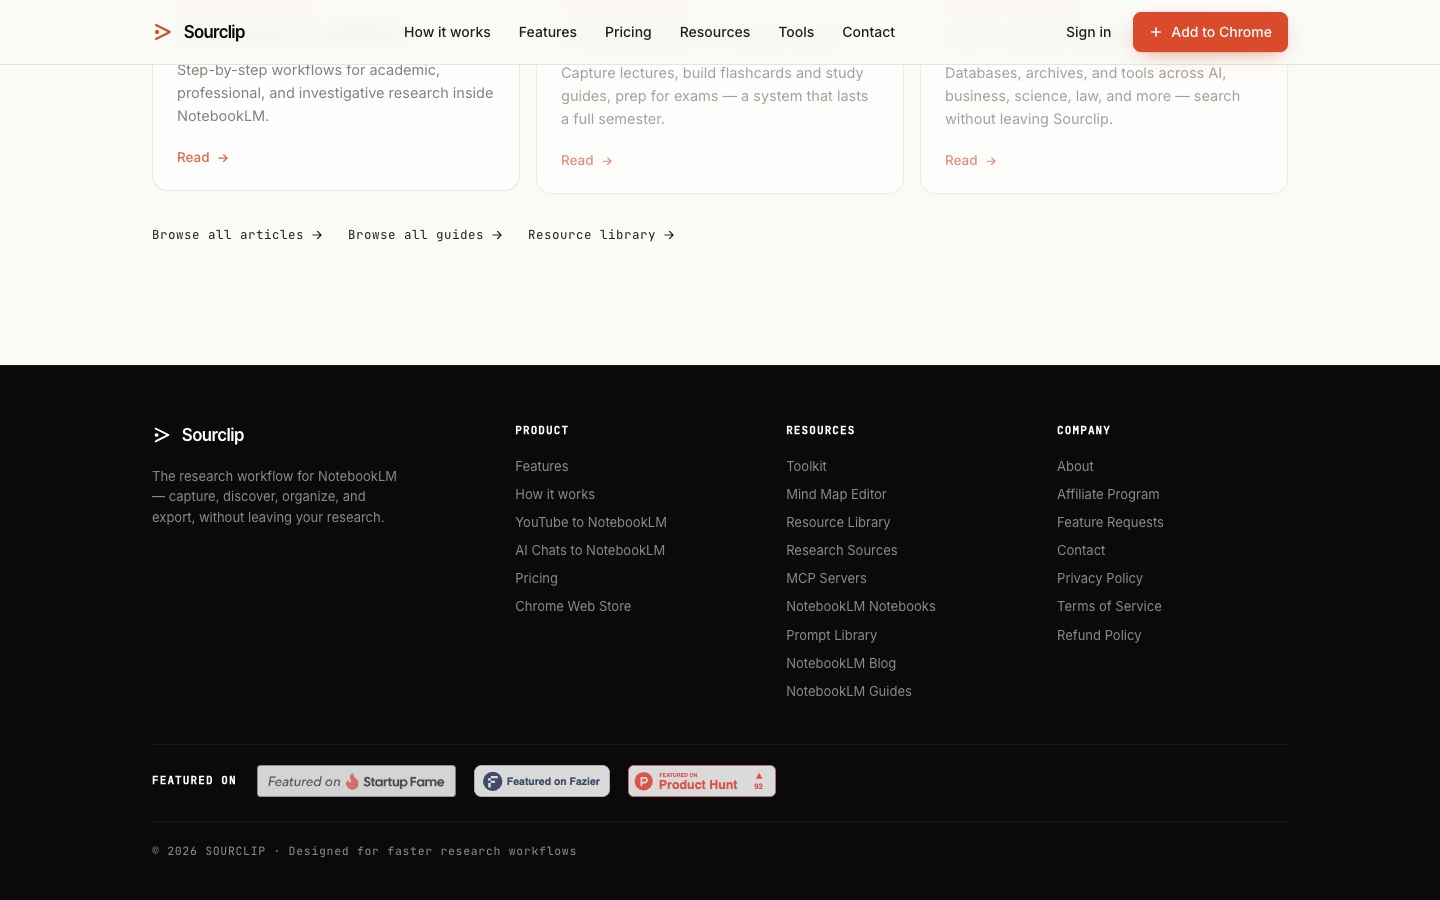1440x900 pixels.
Task: Open the Product Hunt featured badge
Action: 702,781
